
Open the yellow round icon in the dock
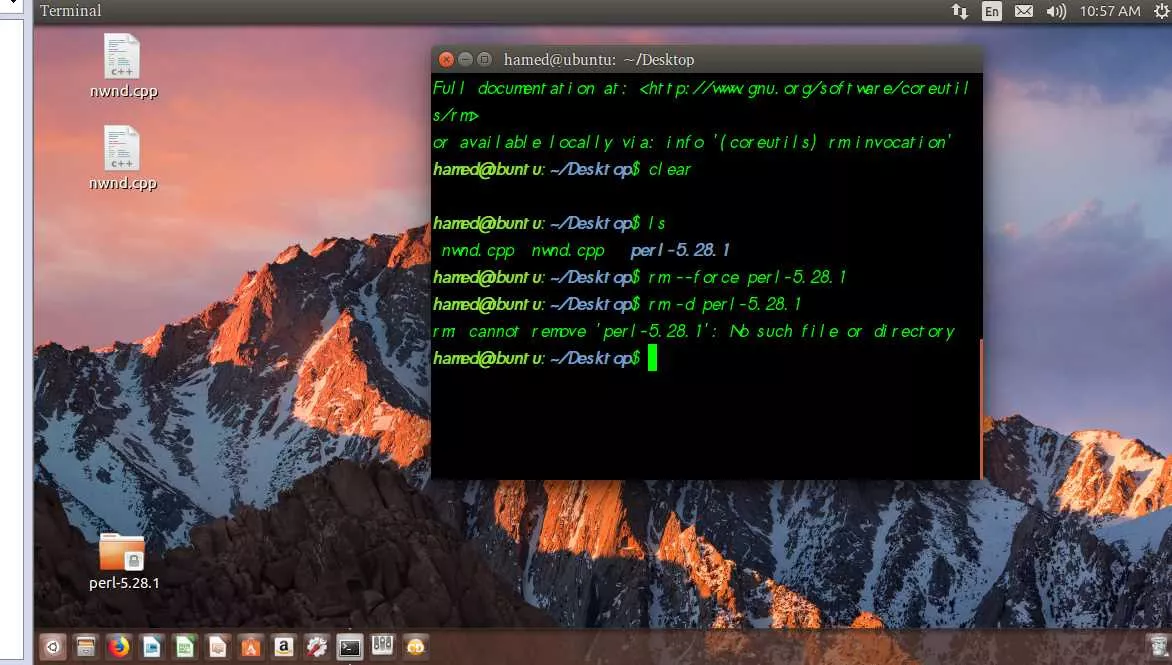click(x=416, y=646)
